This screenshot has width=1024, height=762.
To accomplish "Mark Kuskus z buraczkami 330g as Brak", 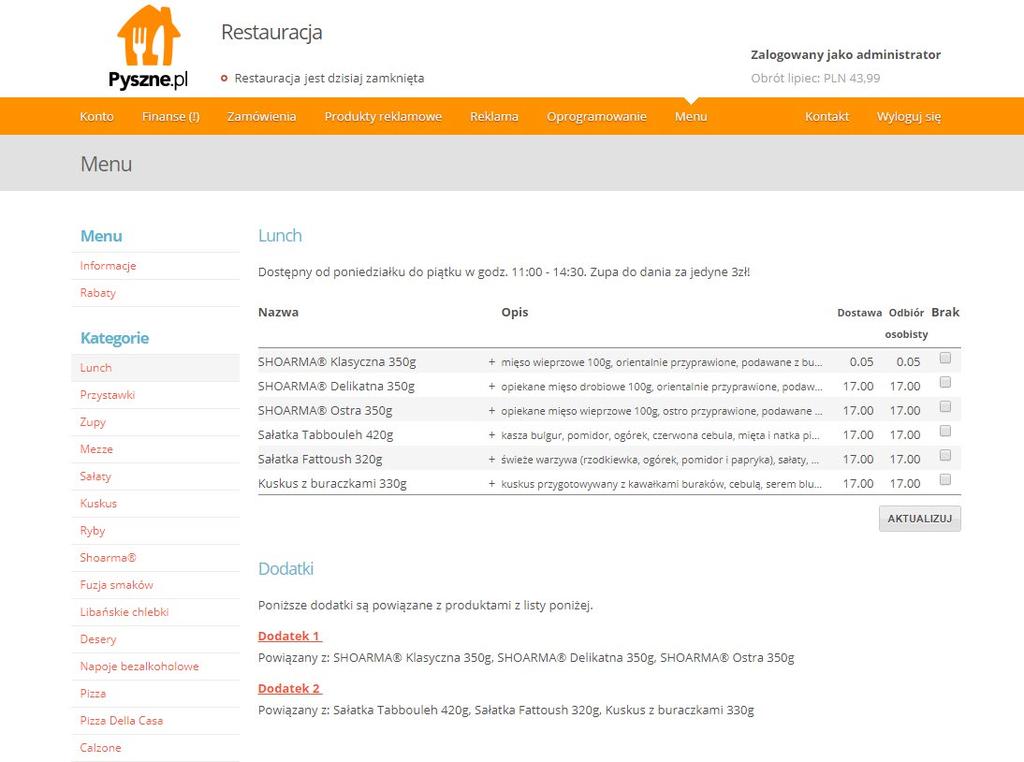I will pos(945,480).
